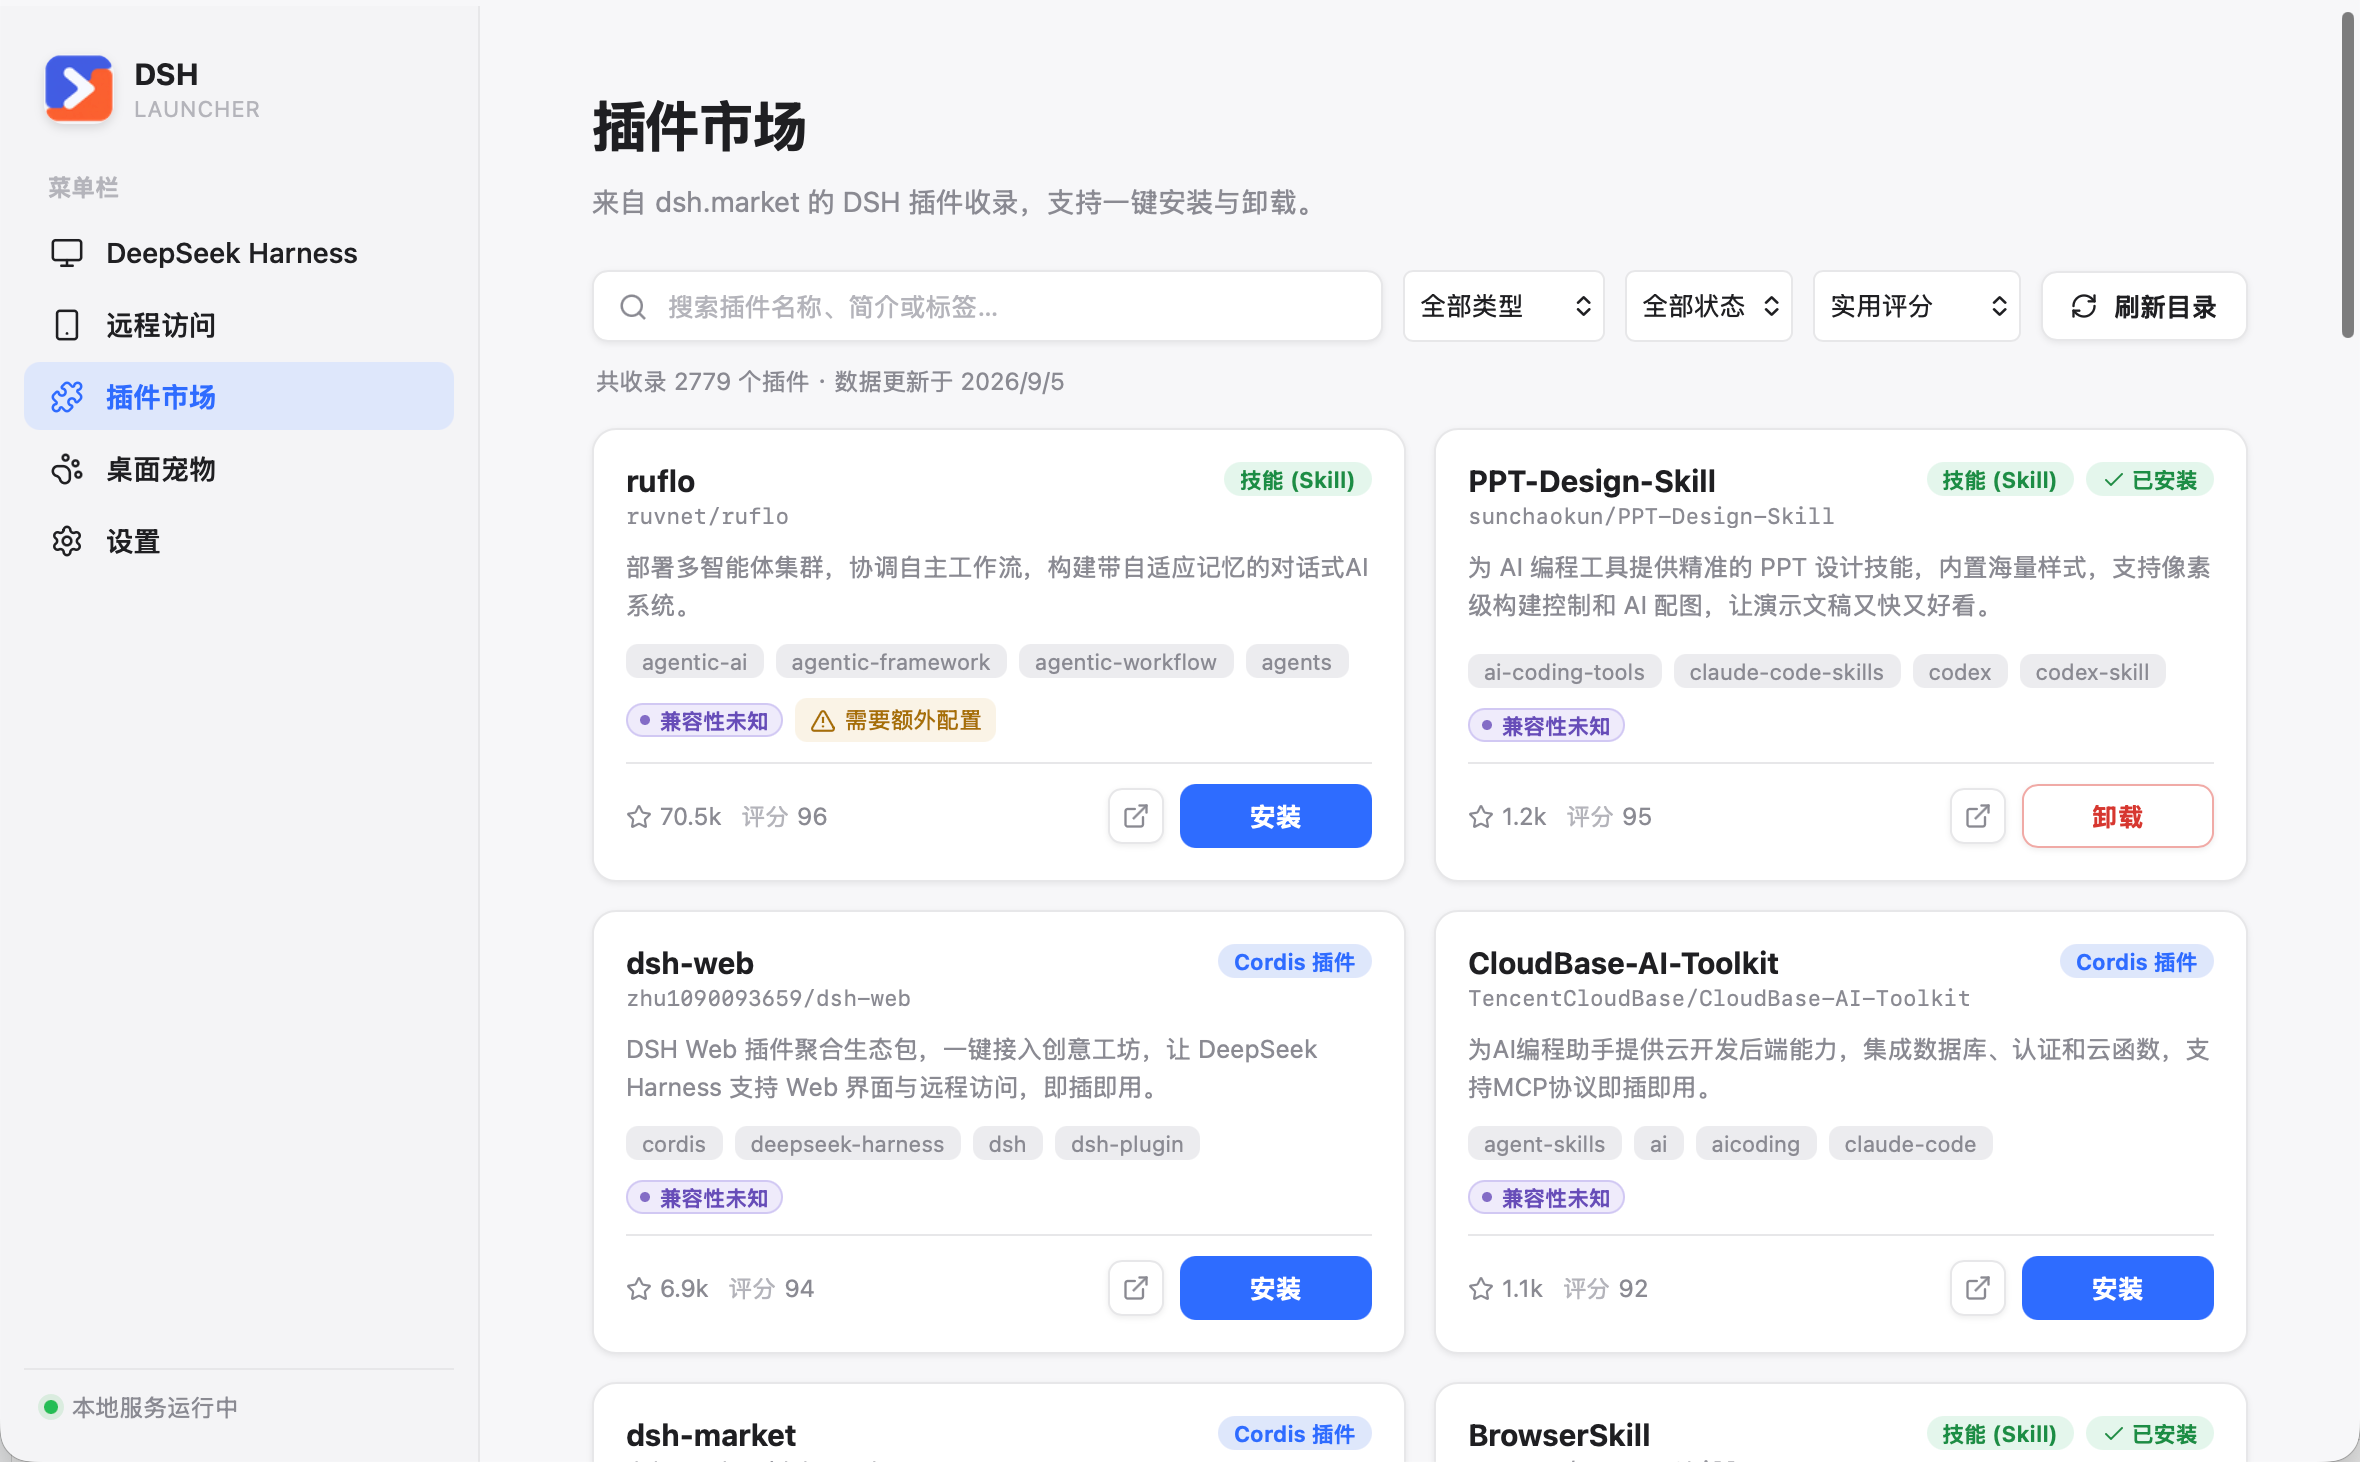Click the vertical scrollbar on right edge
2360x1462 pixels.
(x=2348, y=176)
